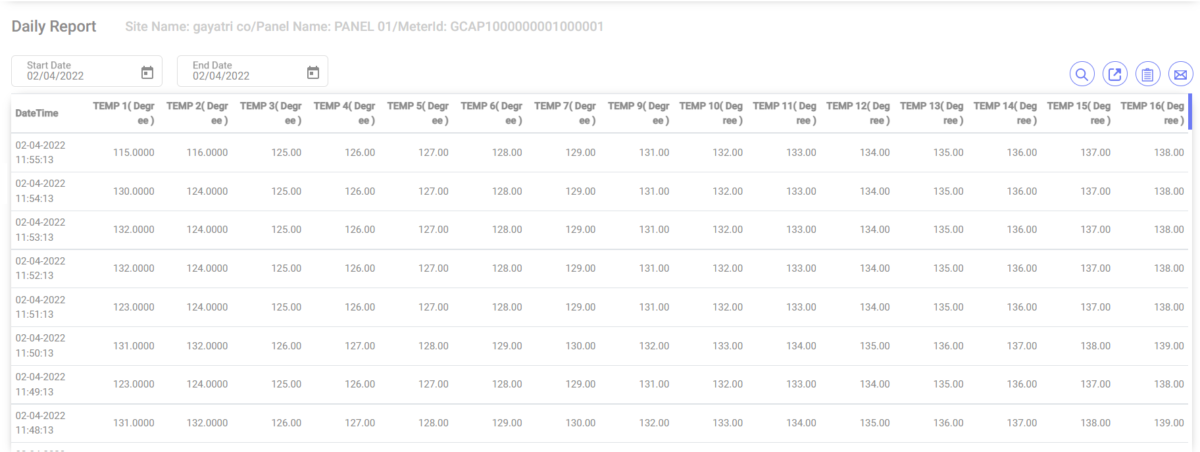Click TEMP 10 value in the 11:53:13 row

tap(727, 230)
